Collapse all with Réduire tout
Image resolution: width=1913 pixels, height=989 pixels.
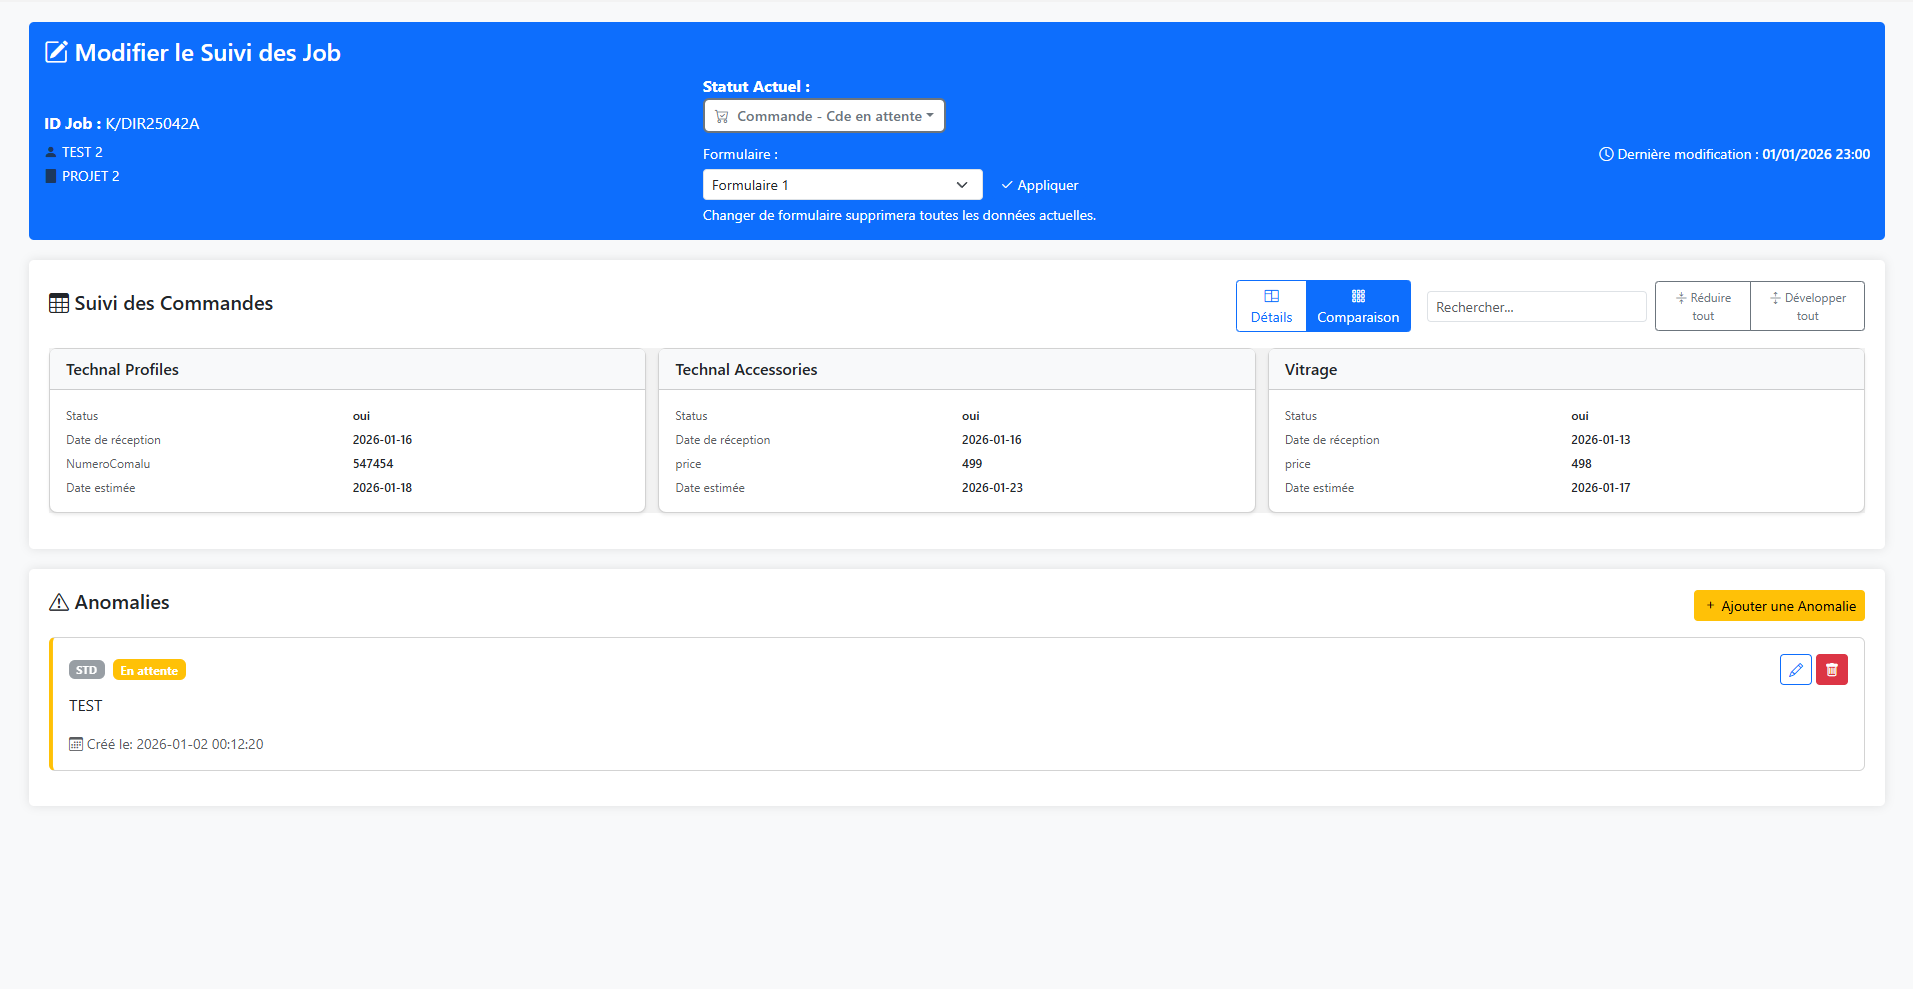coord(1702,306)
